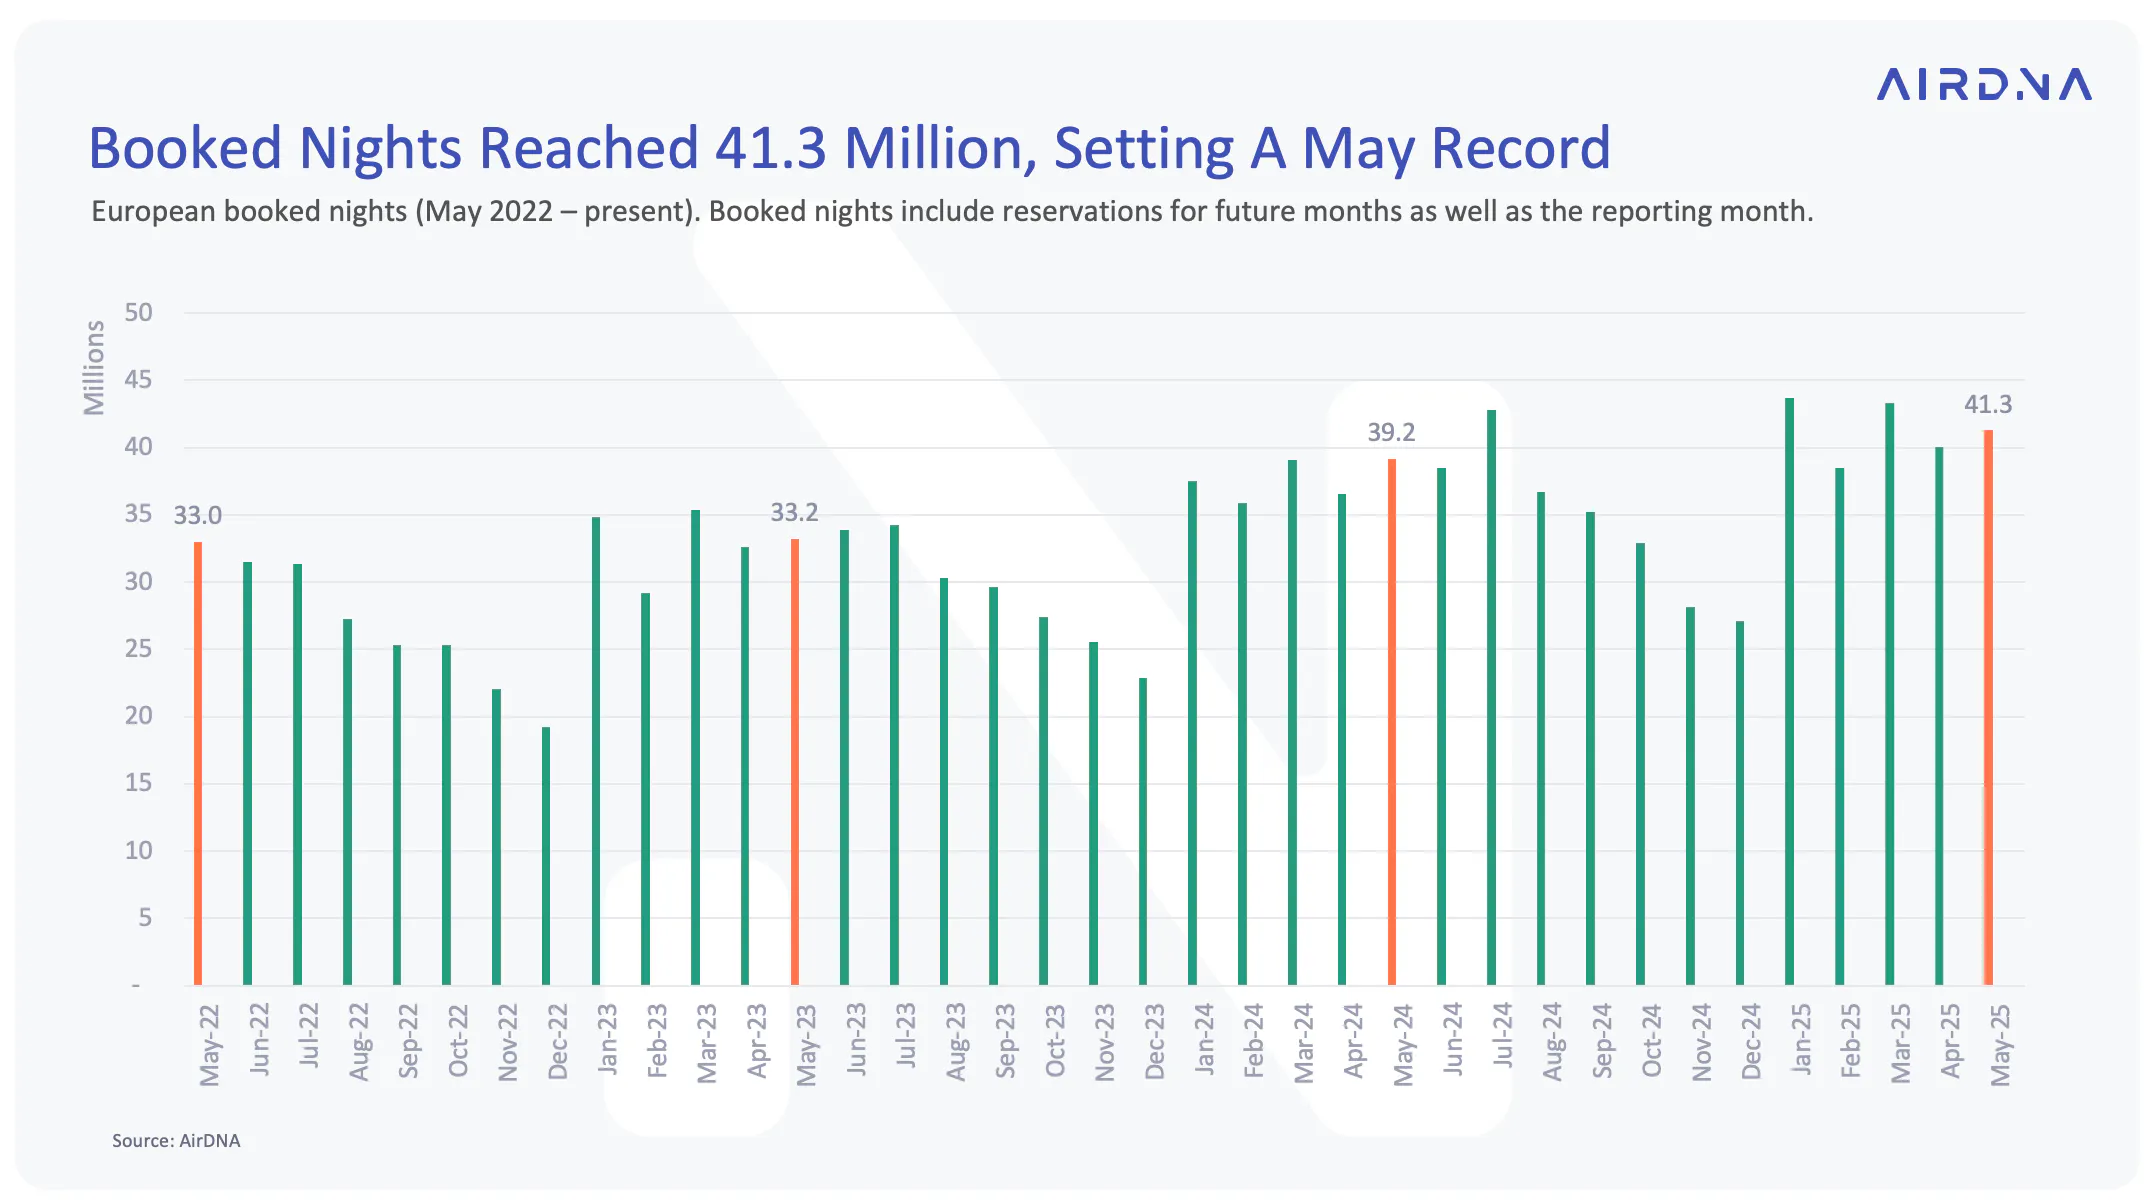Viewport: 2156px width, 1204px height.
Task: Select the green Mar-25 bar
Action: click(1889, 694)
